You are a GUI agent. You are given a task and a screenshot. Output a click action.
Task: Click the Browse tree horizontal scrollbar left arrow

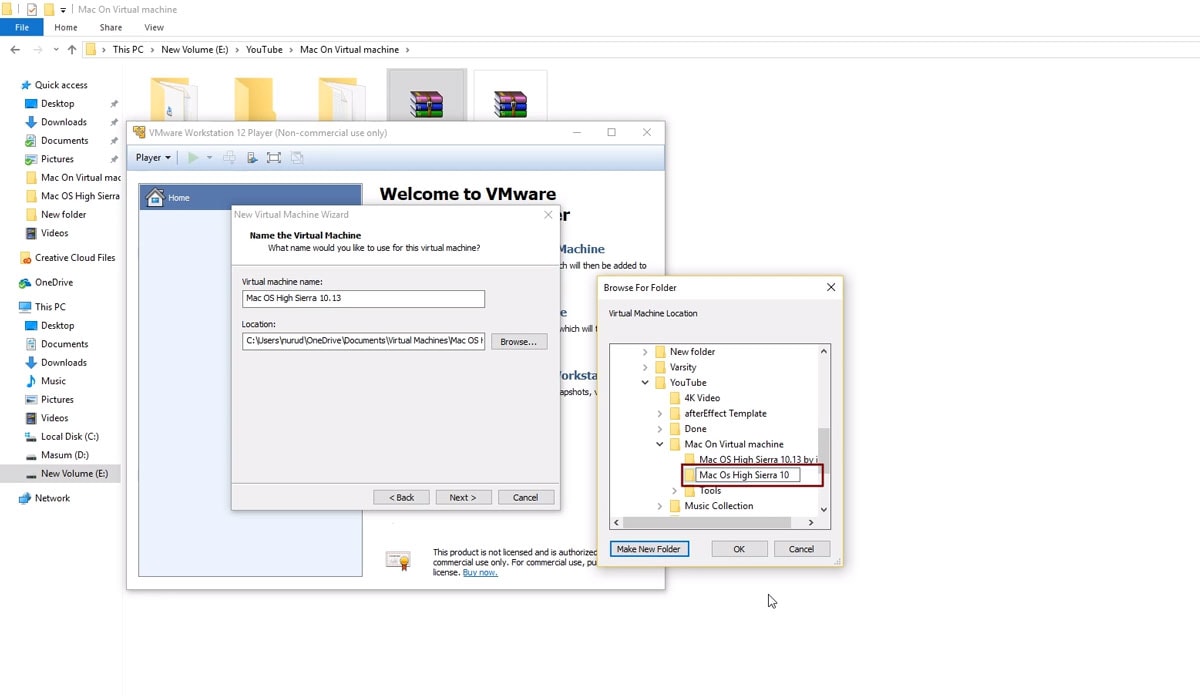(x=617, y=522)
